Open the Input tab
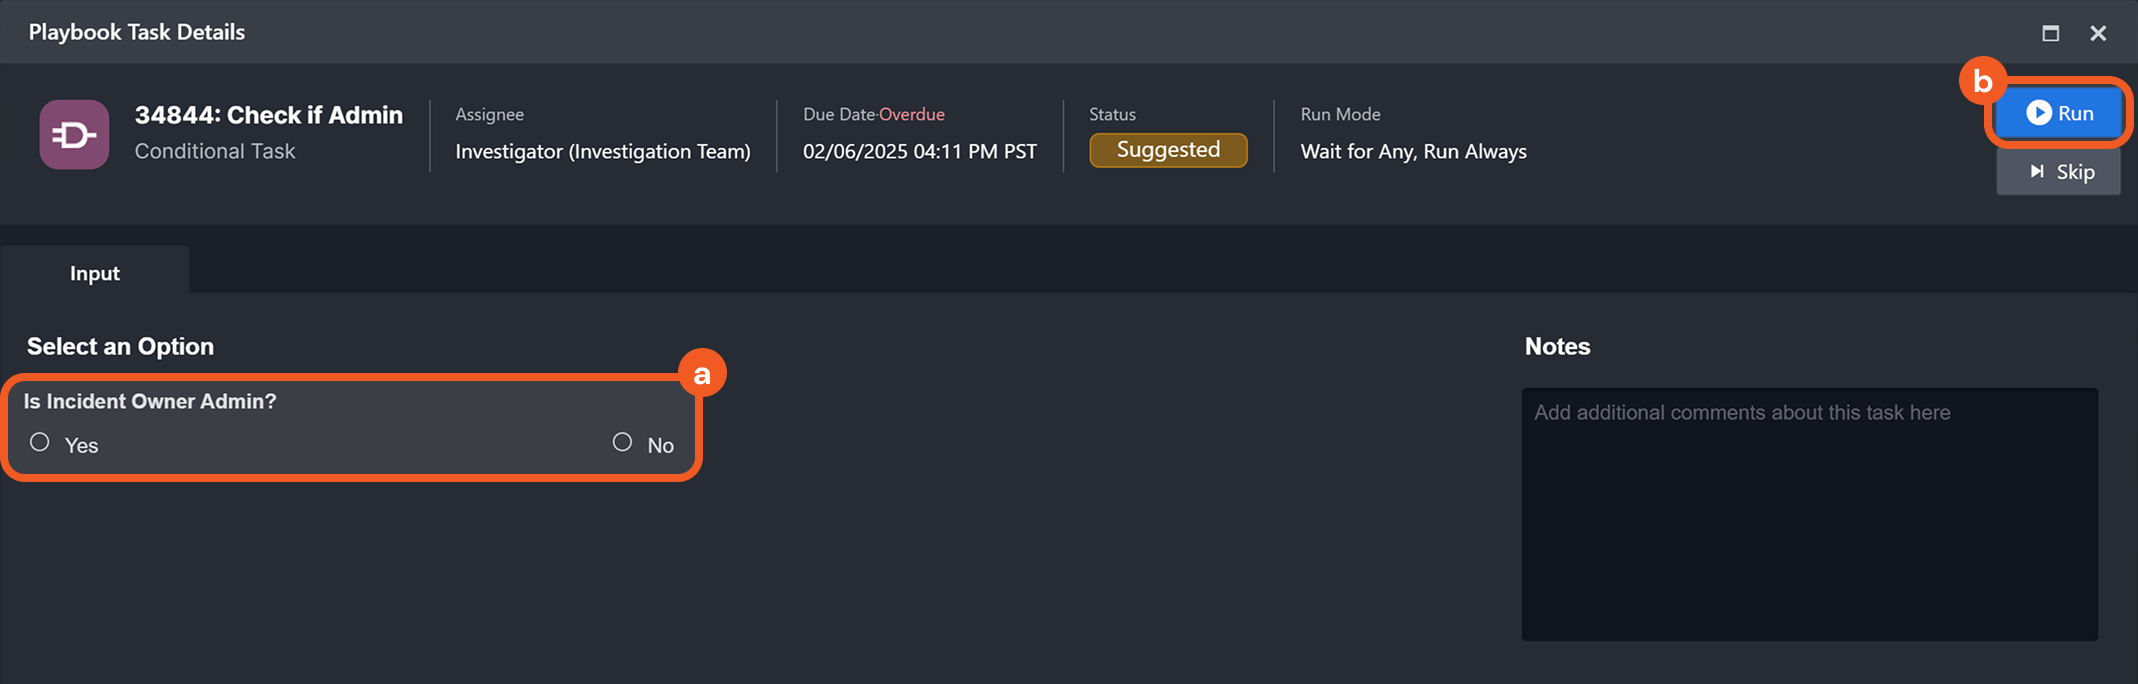This screenshot has width=2138, height=684. point(95,273)
